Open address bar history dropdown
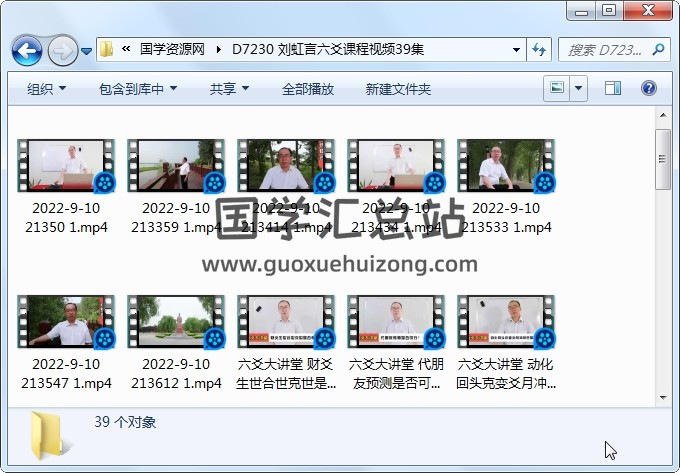The height and width of the screenshot is (473, 680). (516, 49)
